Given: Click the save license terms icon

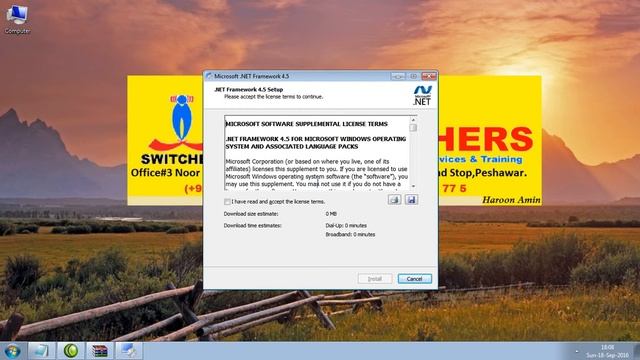Looking at the screenshot, I should tap(411, 200).
